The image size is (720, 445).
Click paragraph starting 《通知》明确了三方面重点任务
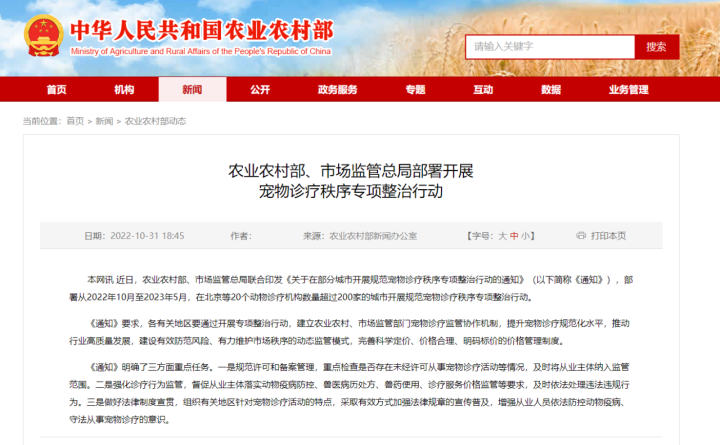coord(349,393)
